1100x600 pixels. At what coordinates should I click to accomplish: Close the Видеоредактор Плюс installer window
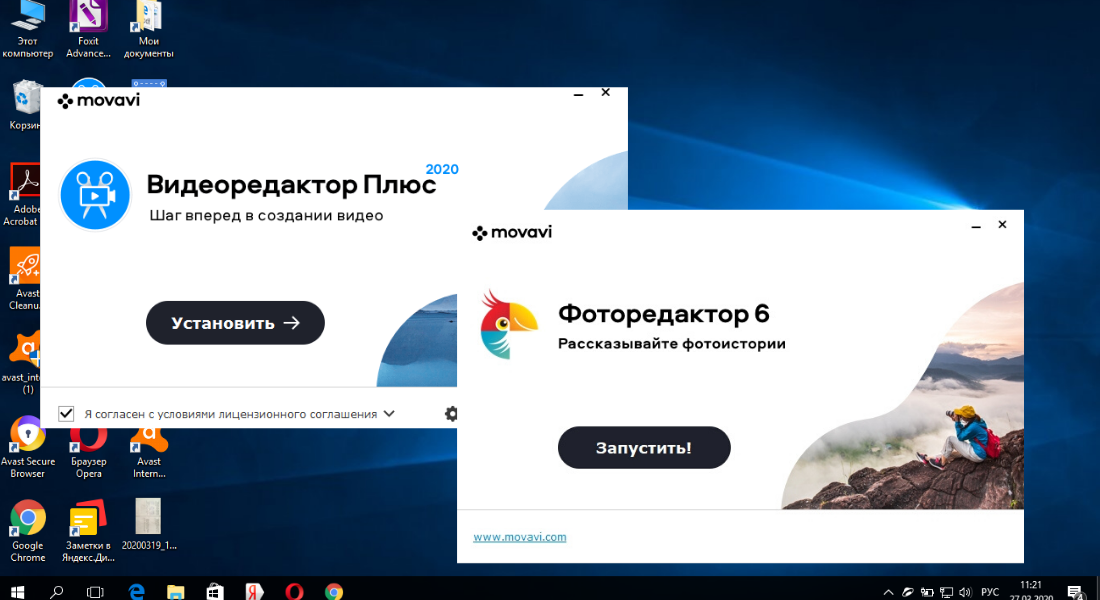605,93
